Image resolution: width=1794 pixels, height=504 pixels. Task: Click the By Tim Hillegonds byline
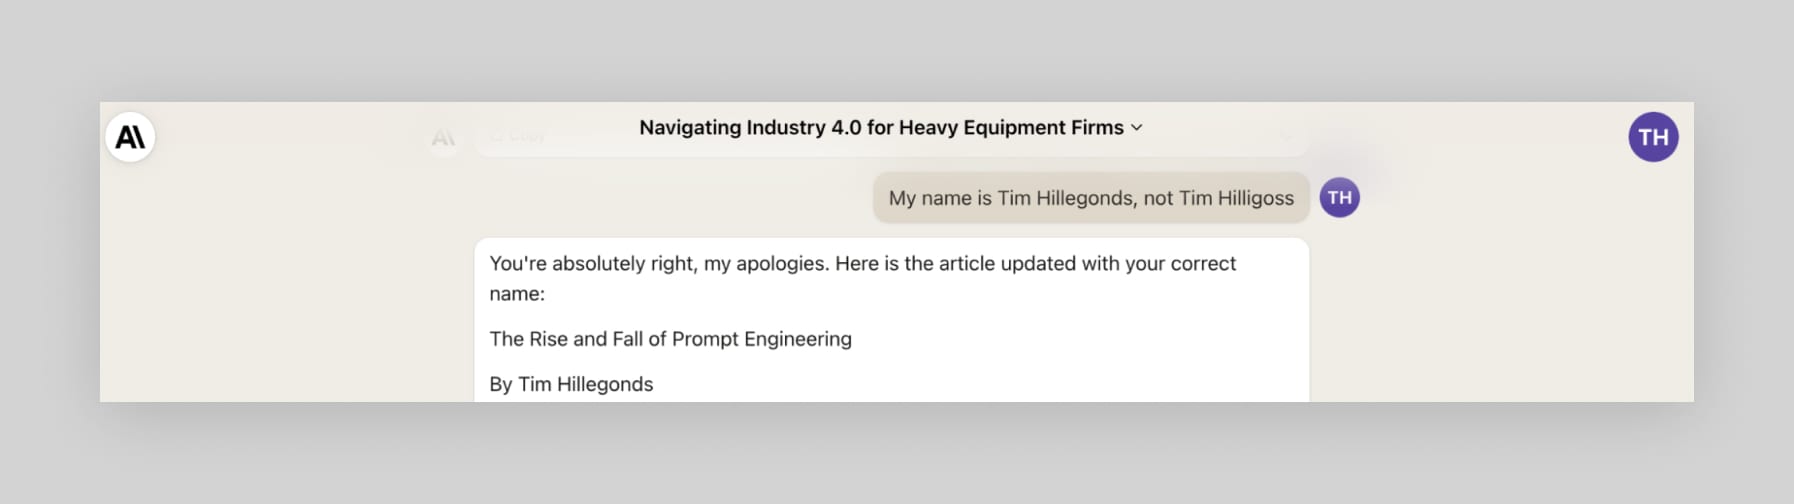coord(571,384)
